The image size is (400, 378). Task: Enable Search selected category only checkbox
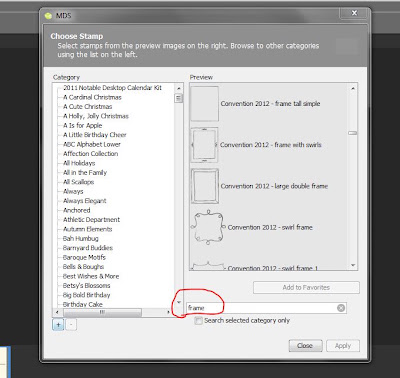[198, 321]
